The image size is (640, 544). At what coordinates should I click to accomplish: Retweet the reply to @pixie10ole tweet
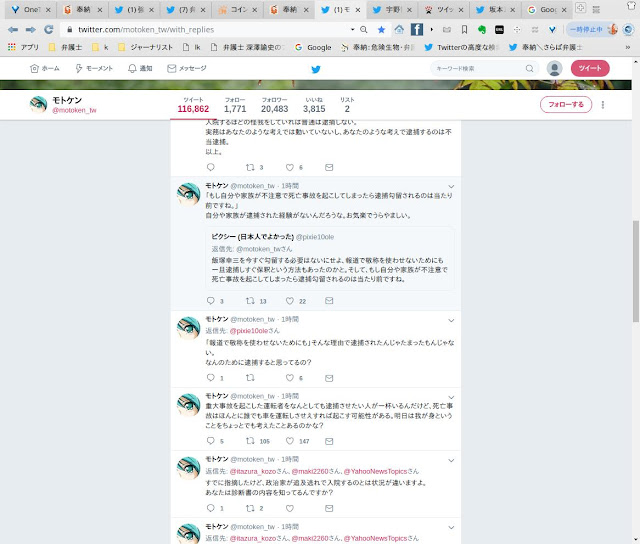point(250,378)
